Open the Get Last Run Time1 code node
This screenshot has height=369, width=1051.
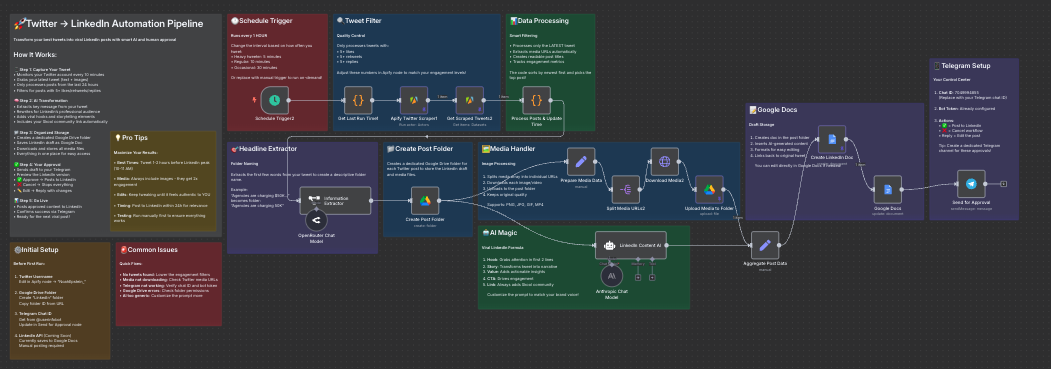pyautogui.click(x=358, y=100)
